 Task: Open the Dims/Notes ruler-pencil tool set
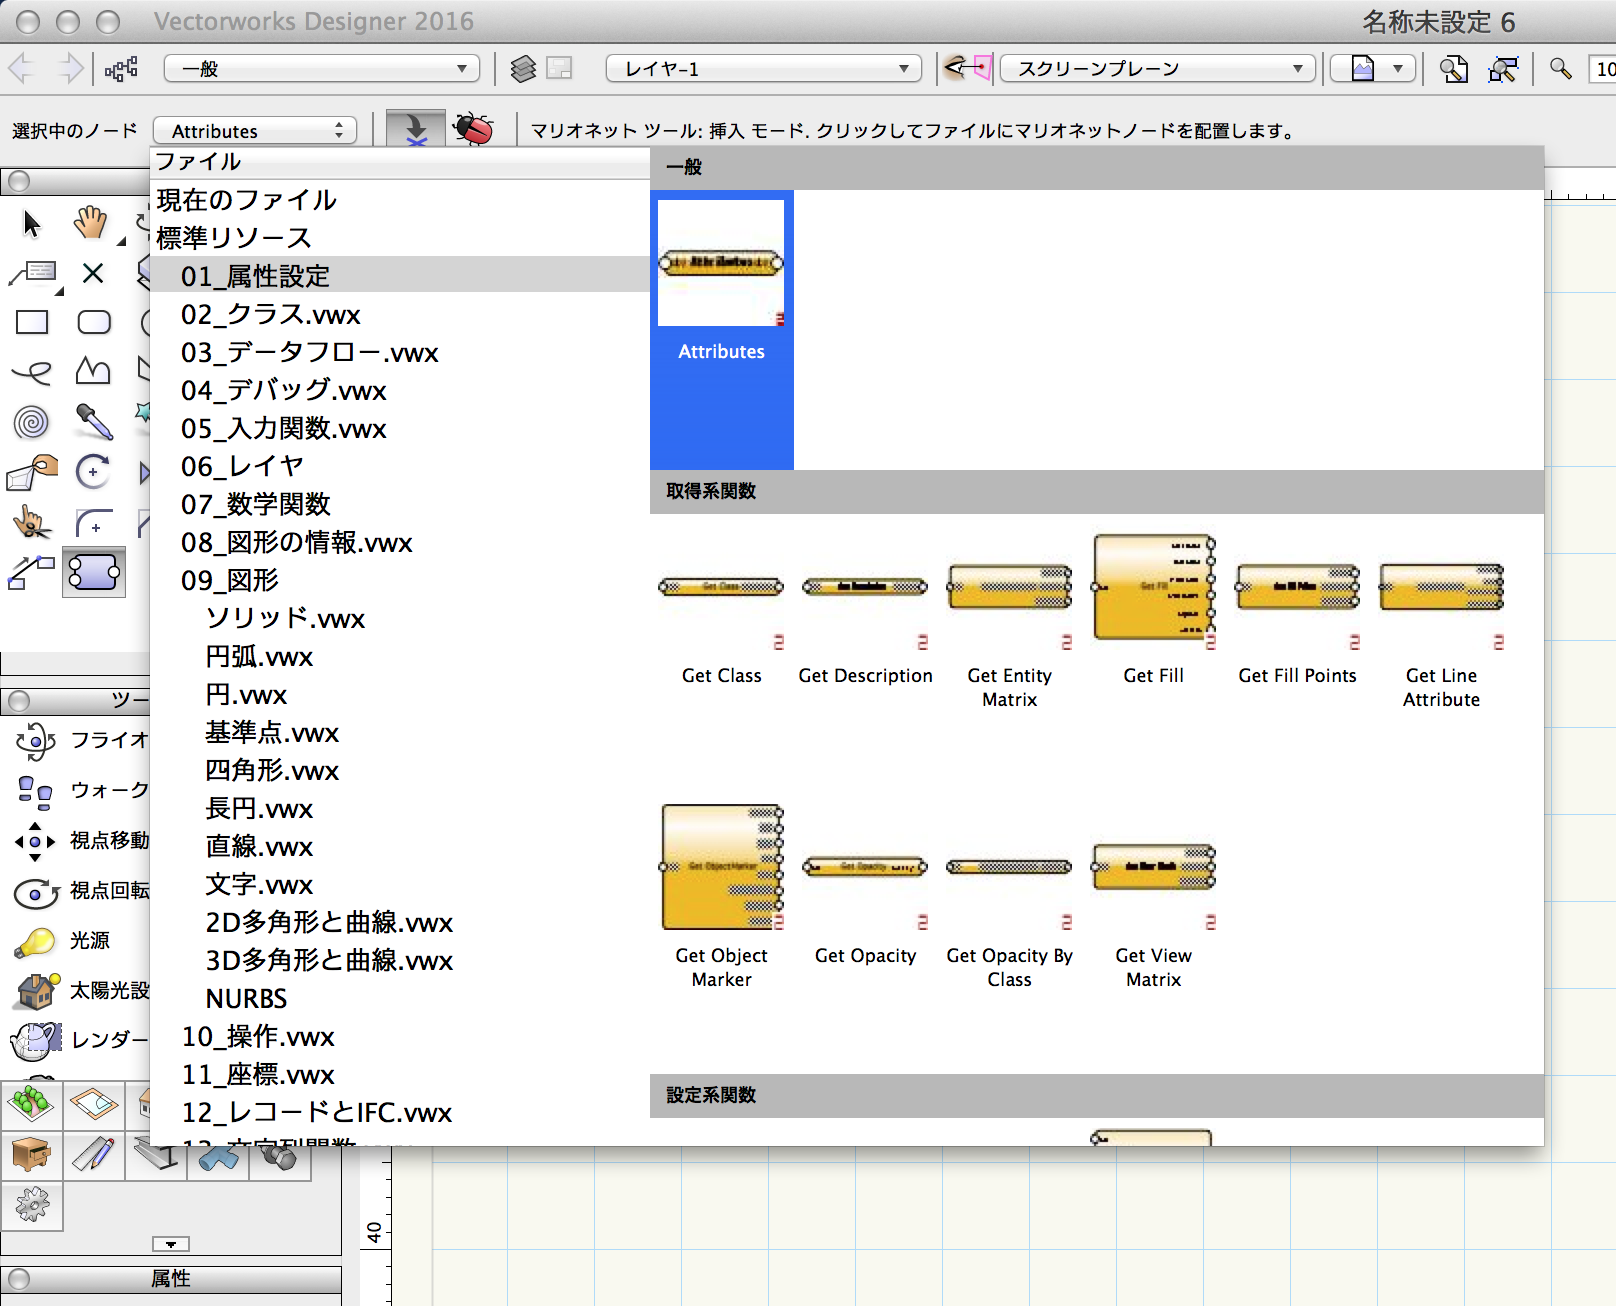click(x=94, y=1155)
